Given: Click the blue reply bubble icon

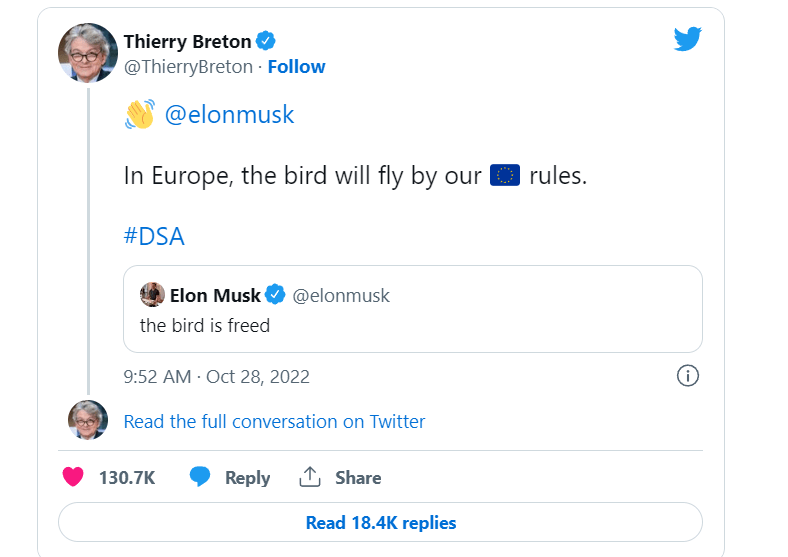Looking at the screenshot, I should click(200, 477).
